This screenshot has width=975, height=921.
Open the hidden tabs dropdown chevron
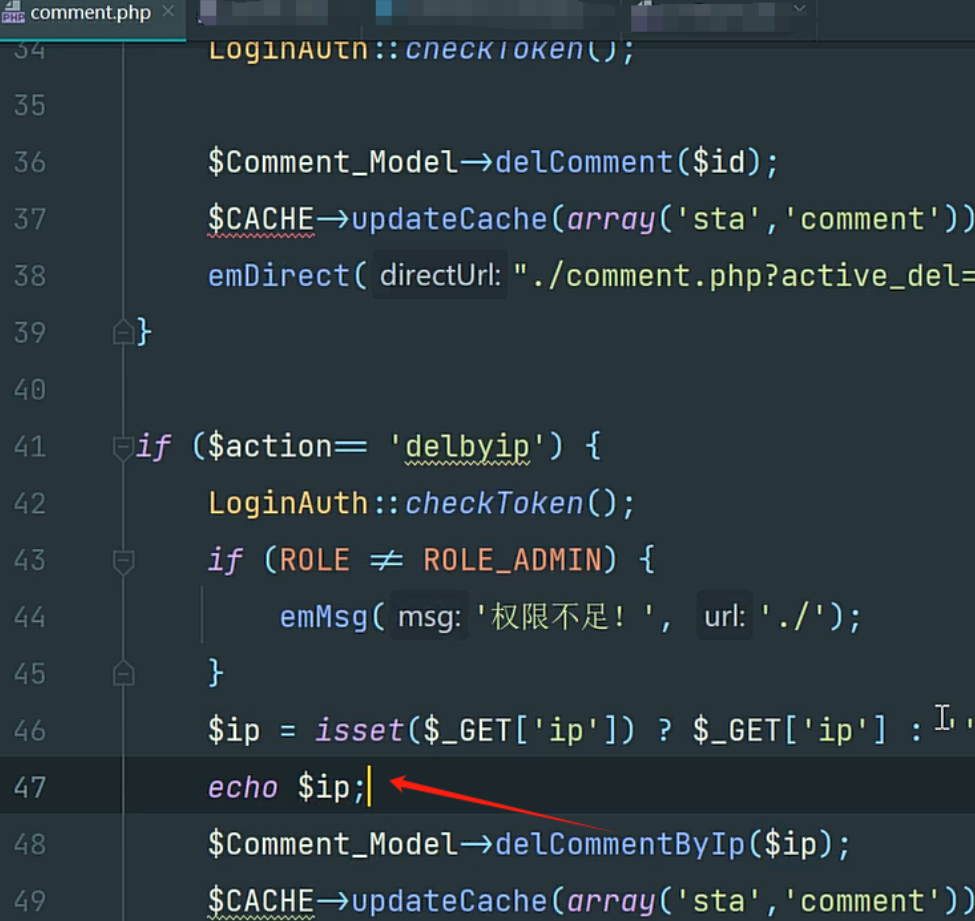tap(798, 9)
